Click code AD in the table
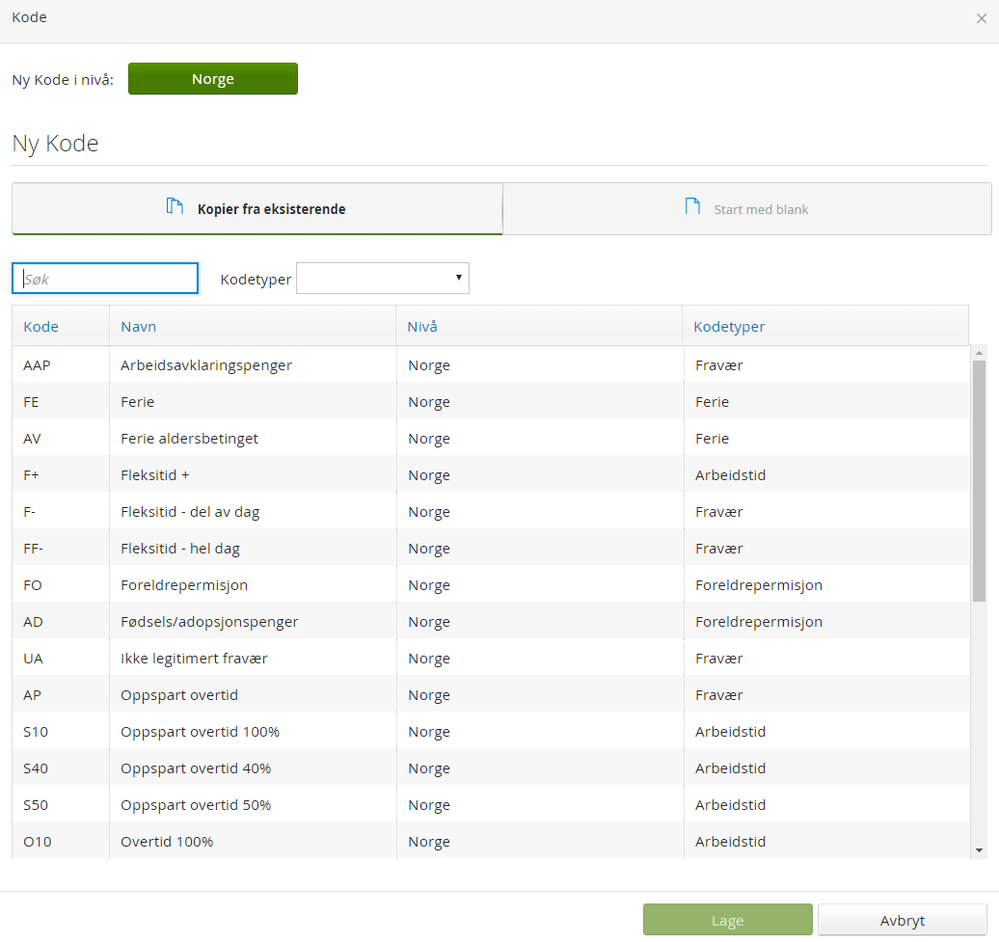This screenshot has height=942, width=999. 33,622
